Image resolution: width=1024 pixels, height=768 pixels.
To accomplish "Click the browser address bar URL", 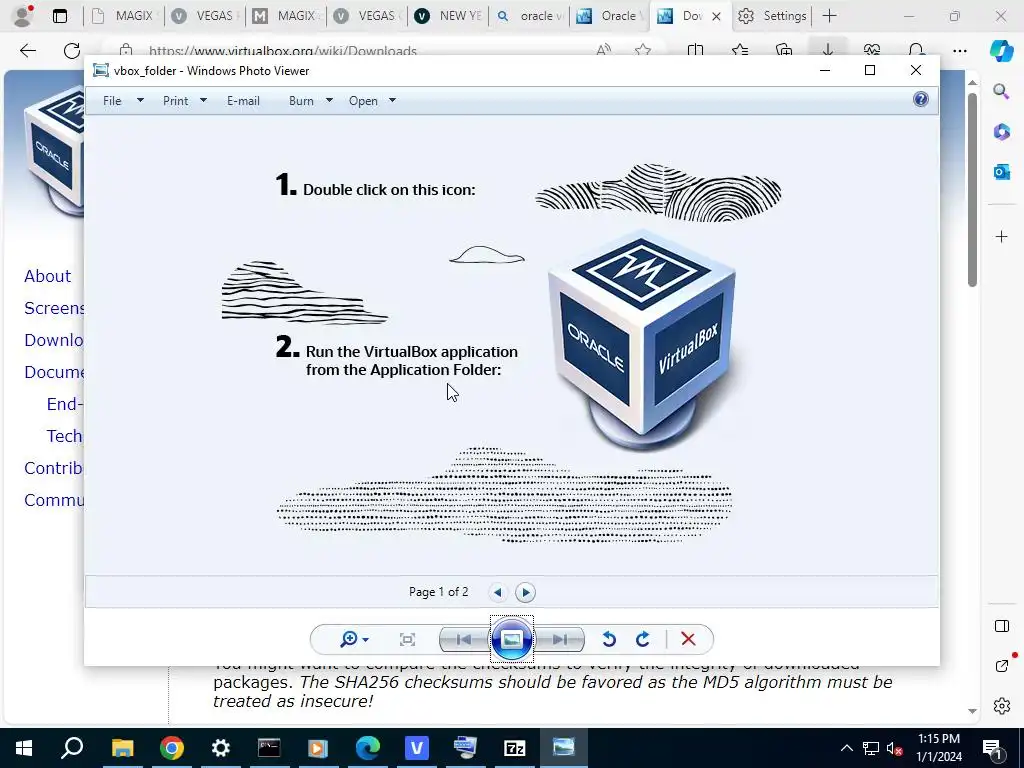I will coord(282,50).
